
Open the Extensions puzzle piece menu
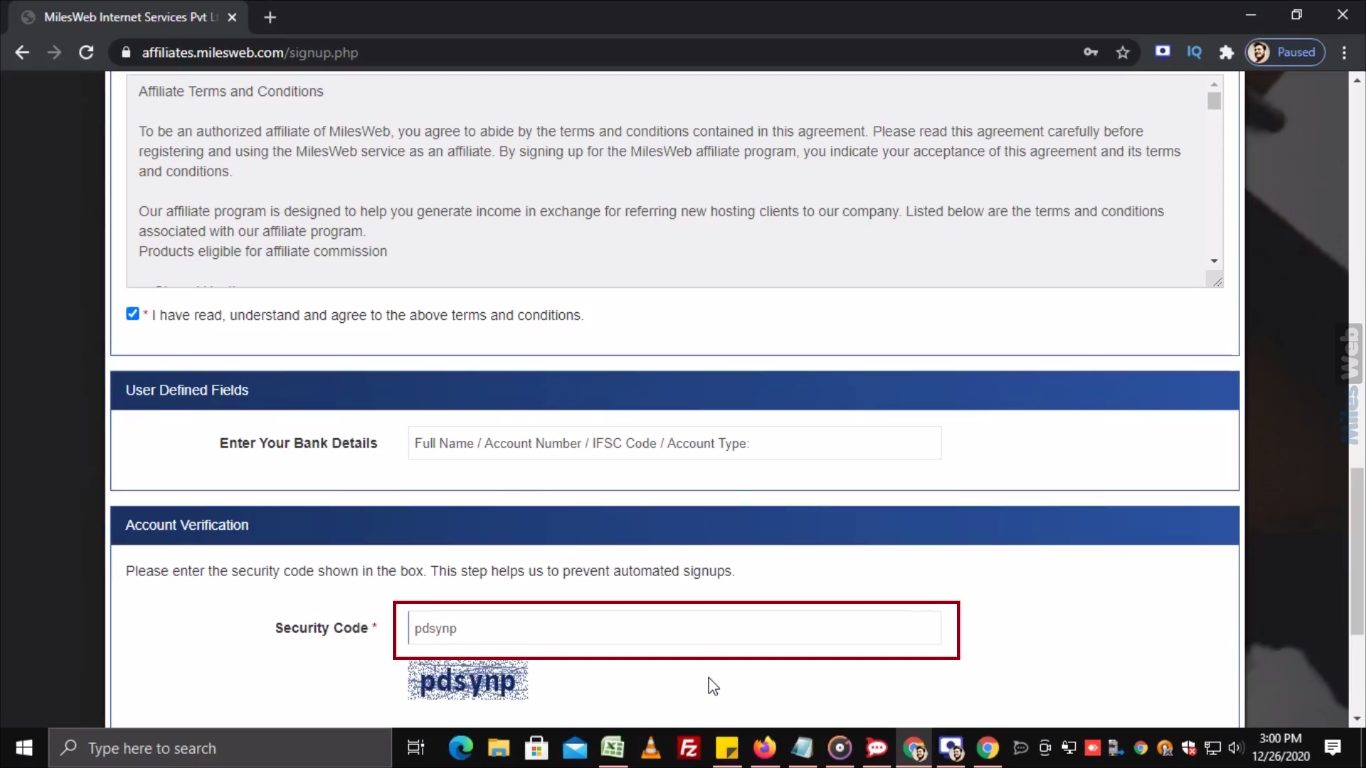(1226, 52)
